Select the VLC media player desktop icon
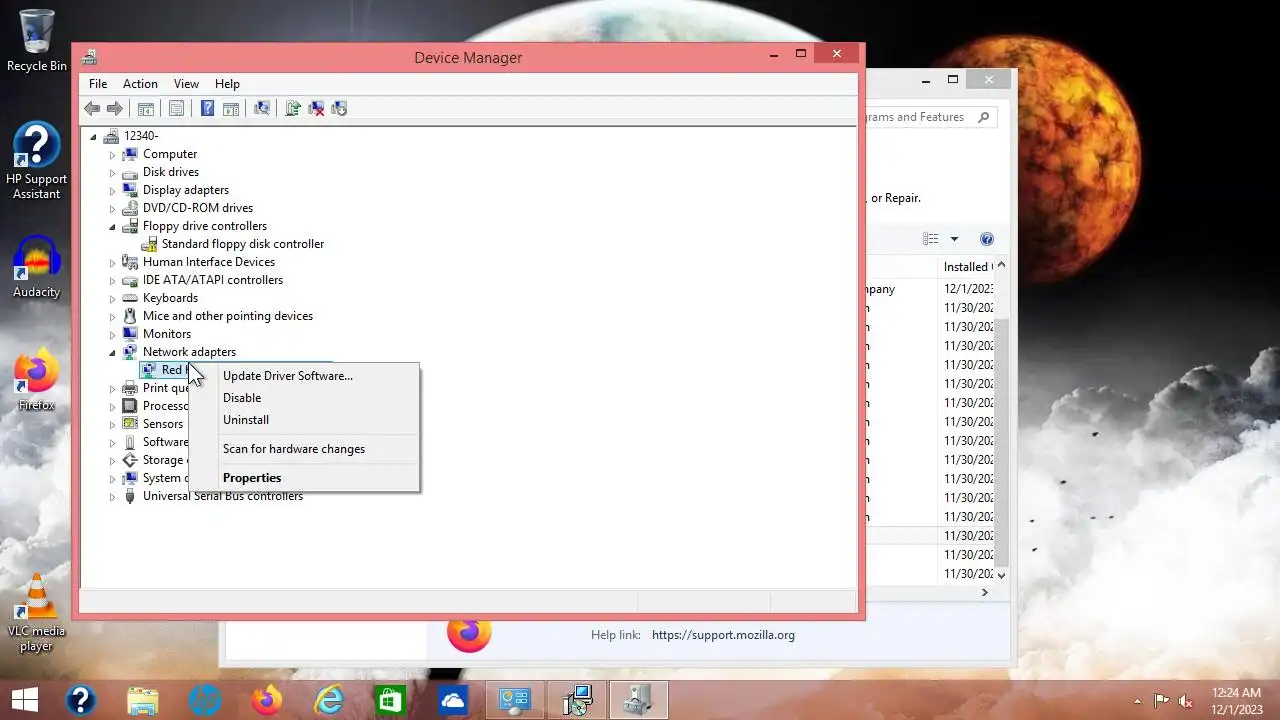Viewport: 1280px width, 720px height. click(37, 613)
